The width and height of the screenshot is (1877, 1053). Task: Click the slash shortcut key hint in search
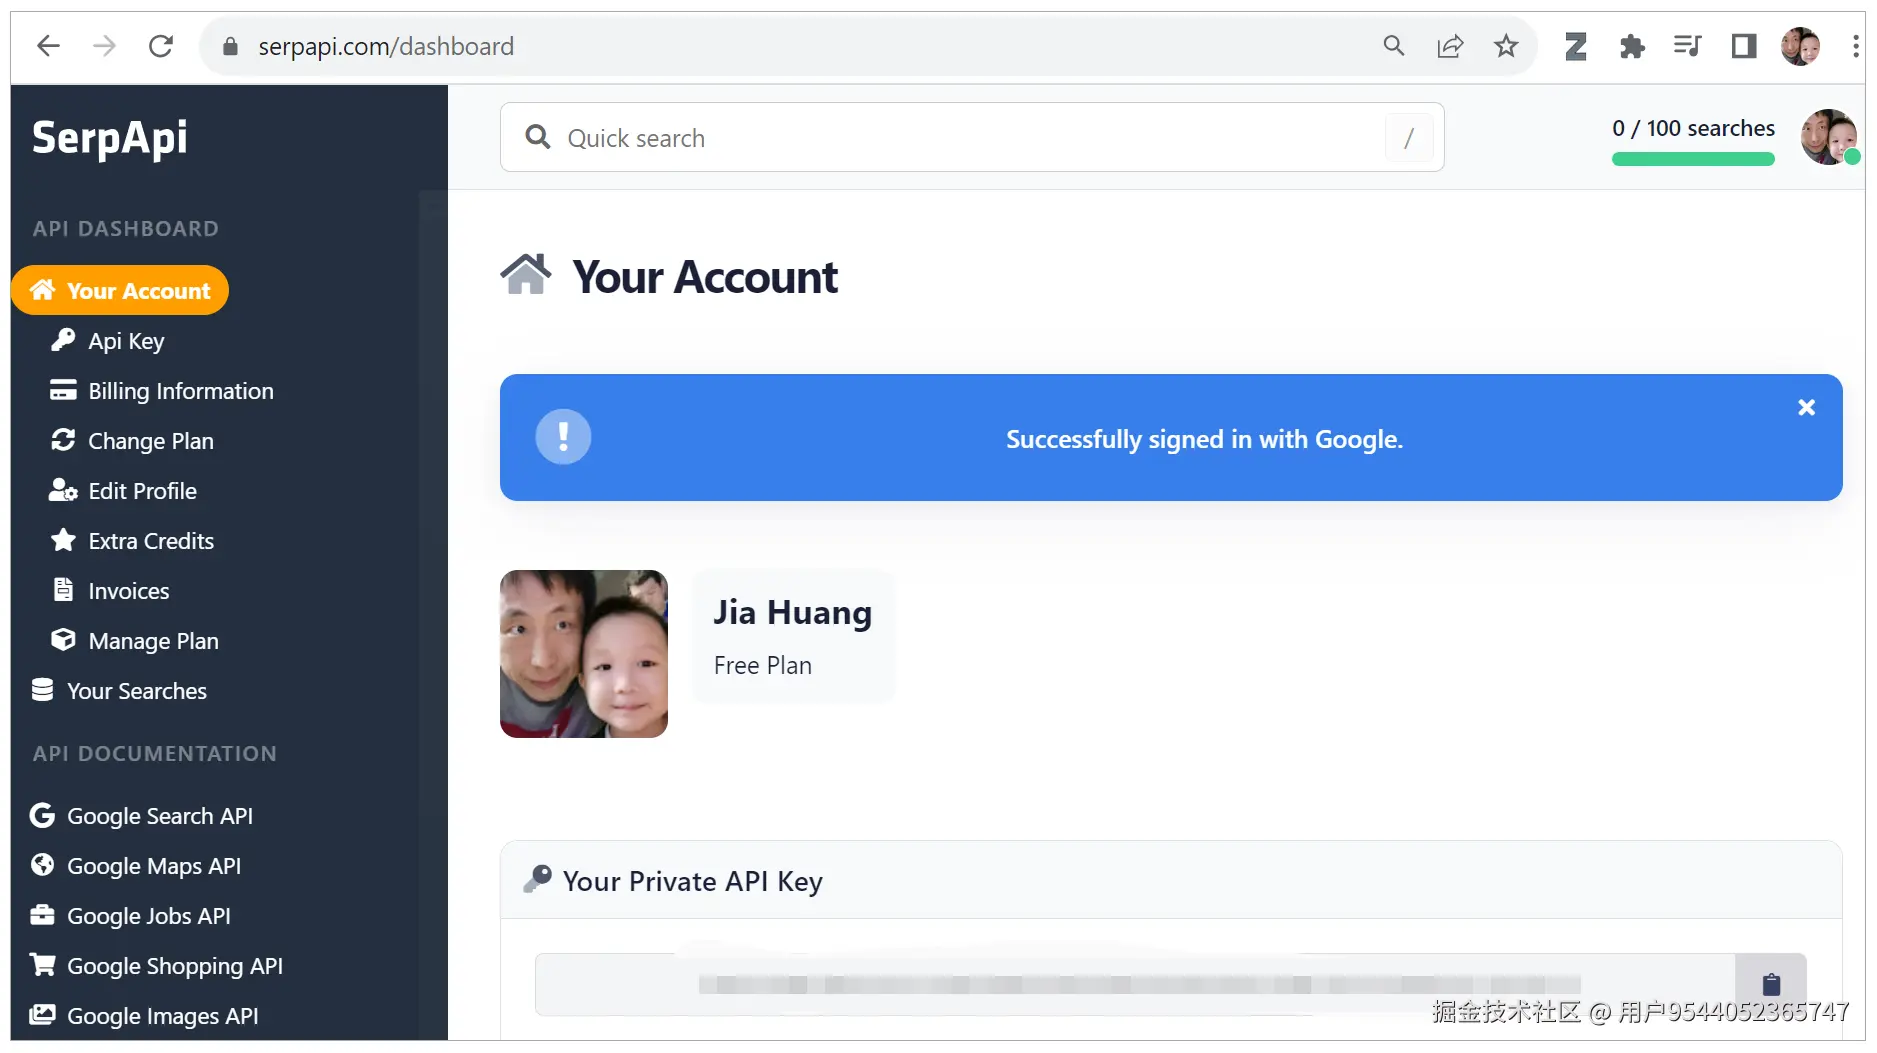tap(1409, 137)
